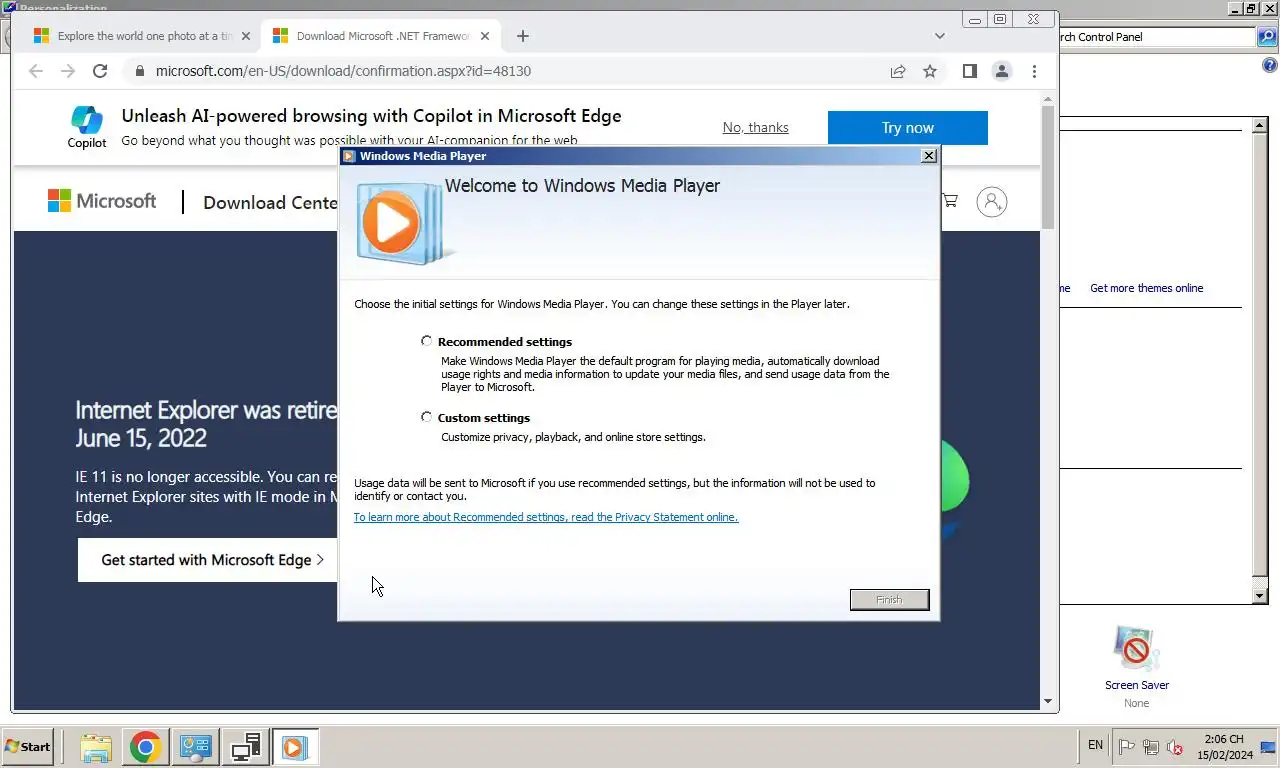Toggle the Chrome side panel icon

click(969, 71)
